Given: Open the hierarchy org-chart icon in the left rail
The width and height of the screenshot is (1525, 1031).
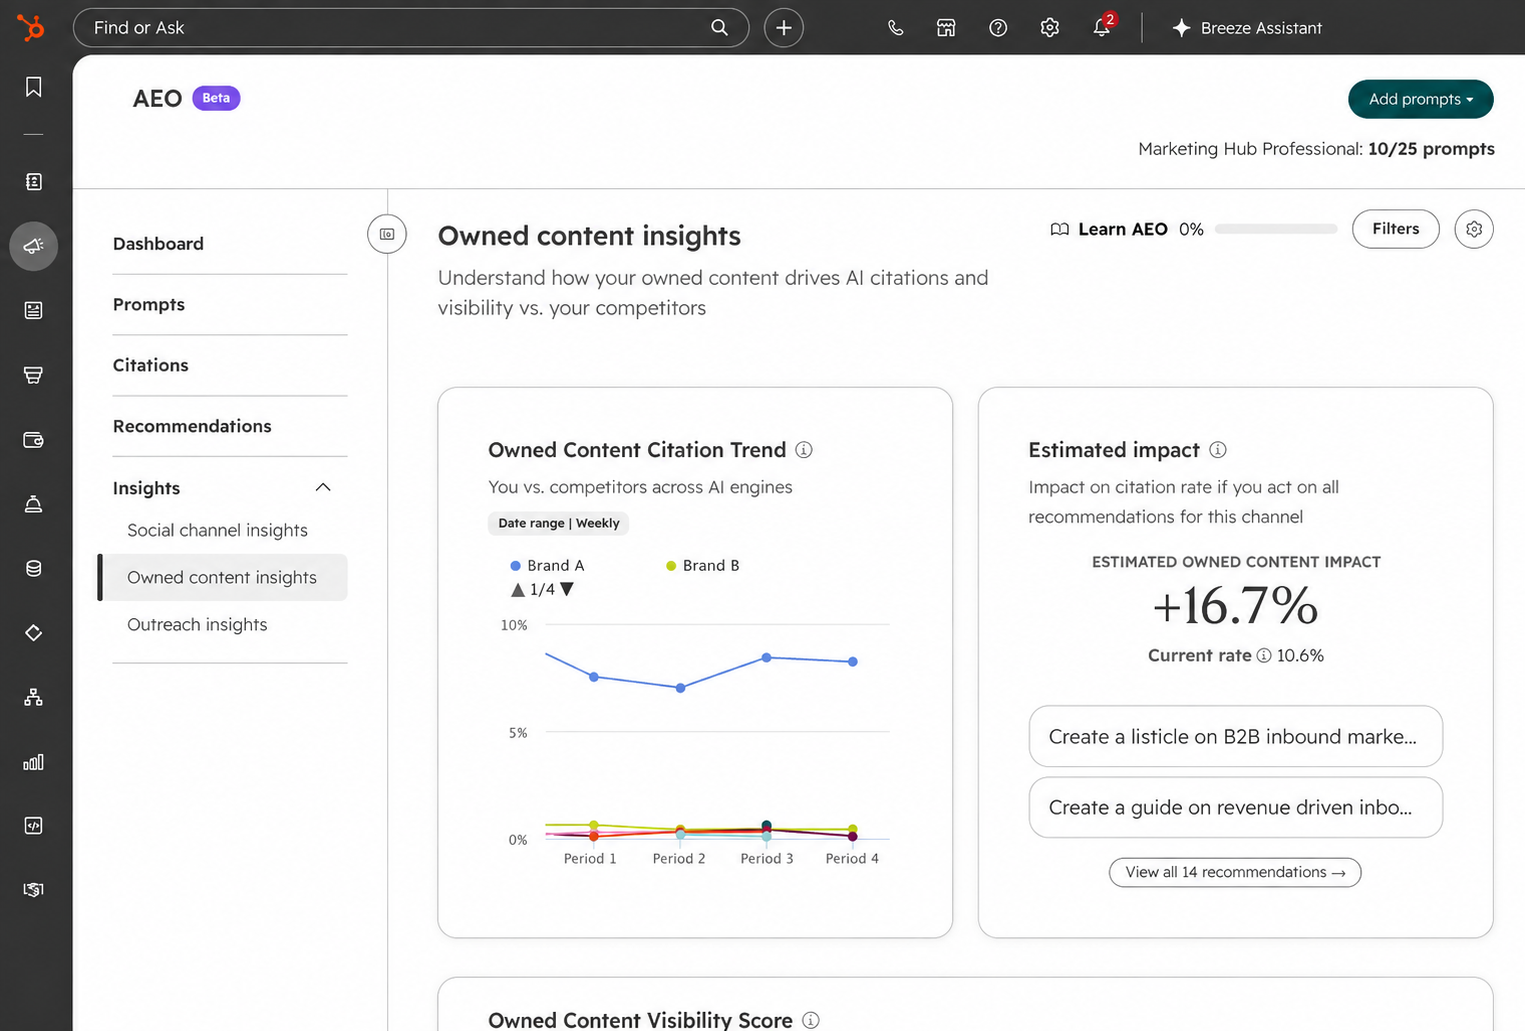Looking at the screenshot, I should [x=34, y=697].
